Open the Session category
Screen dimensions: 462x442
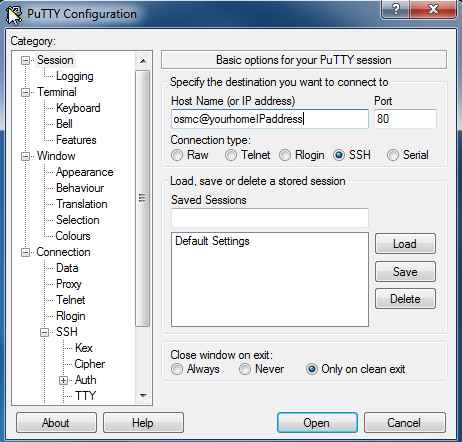tap(55, 60)
